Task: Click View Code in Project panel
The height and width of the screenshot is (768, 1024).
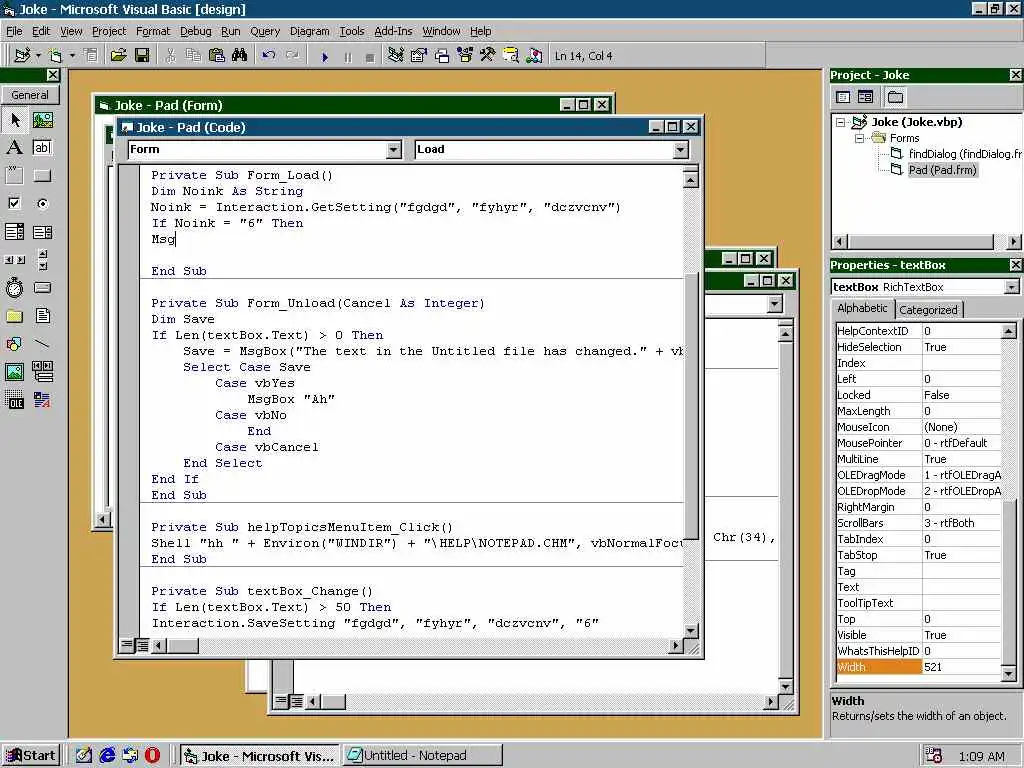Action: pyautogui.click(x=843, y=97)
